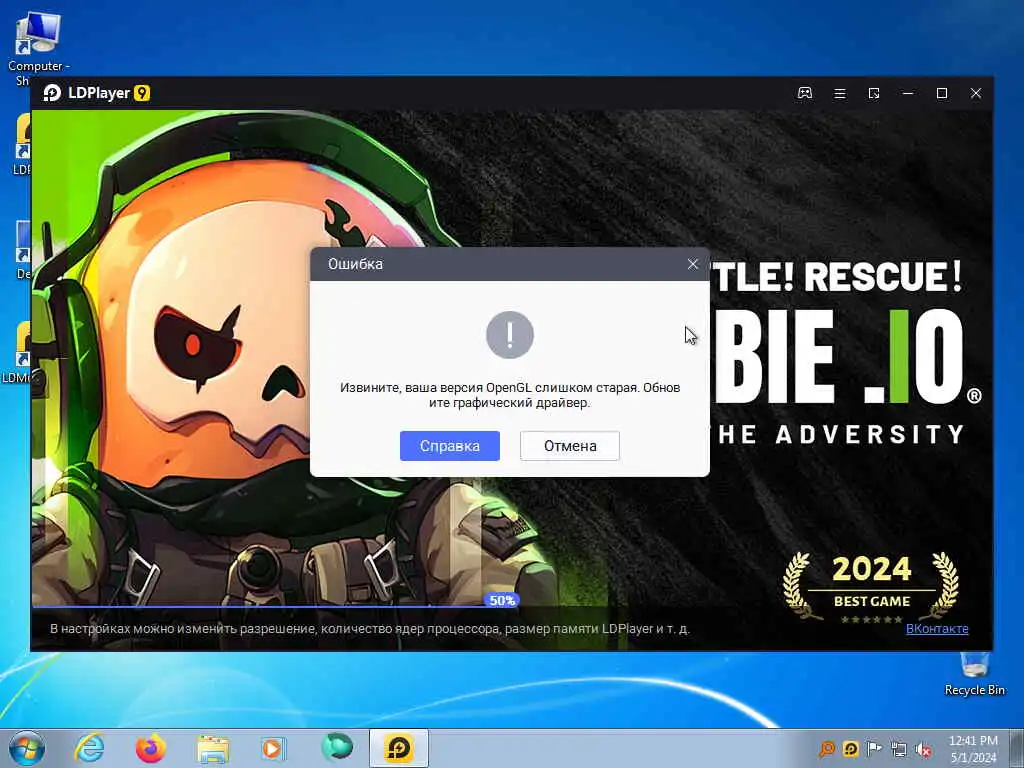Launch Firefox from taskbar
Viewport: 1024px width, 768px height.
pos(151,748)
